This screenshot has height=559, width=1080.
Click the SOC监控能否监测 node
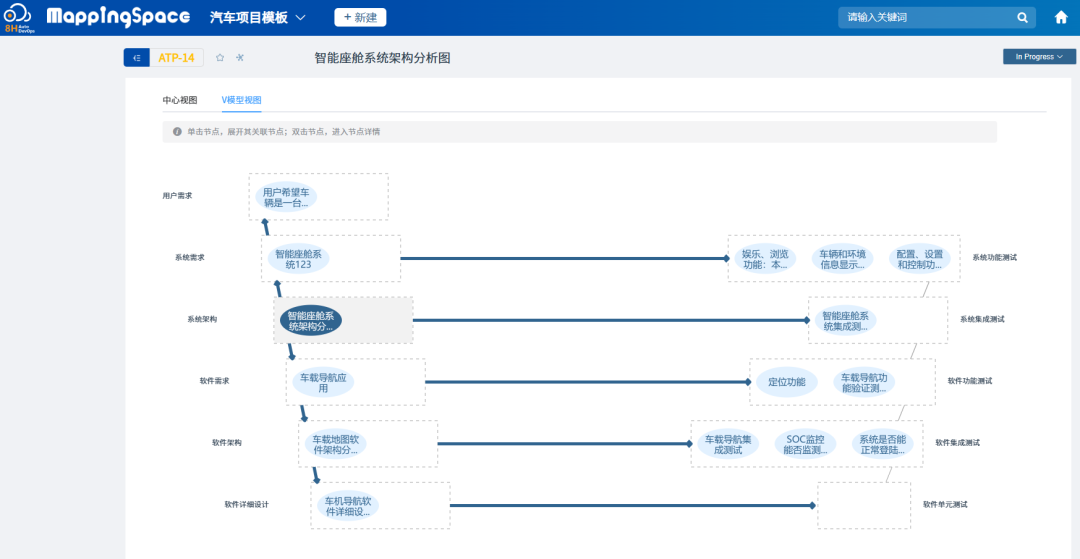click(807, 444)
